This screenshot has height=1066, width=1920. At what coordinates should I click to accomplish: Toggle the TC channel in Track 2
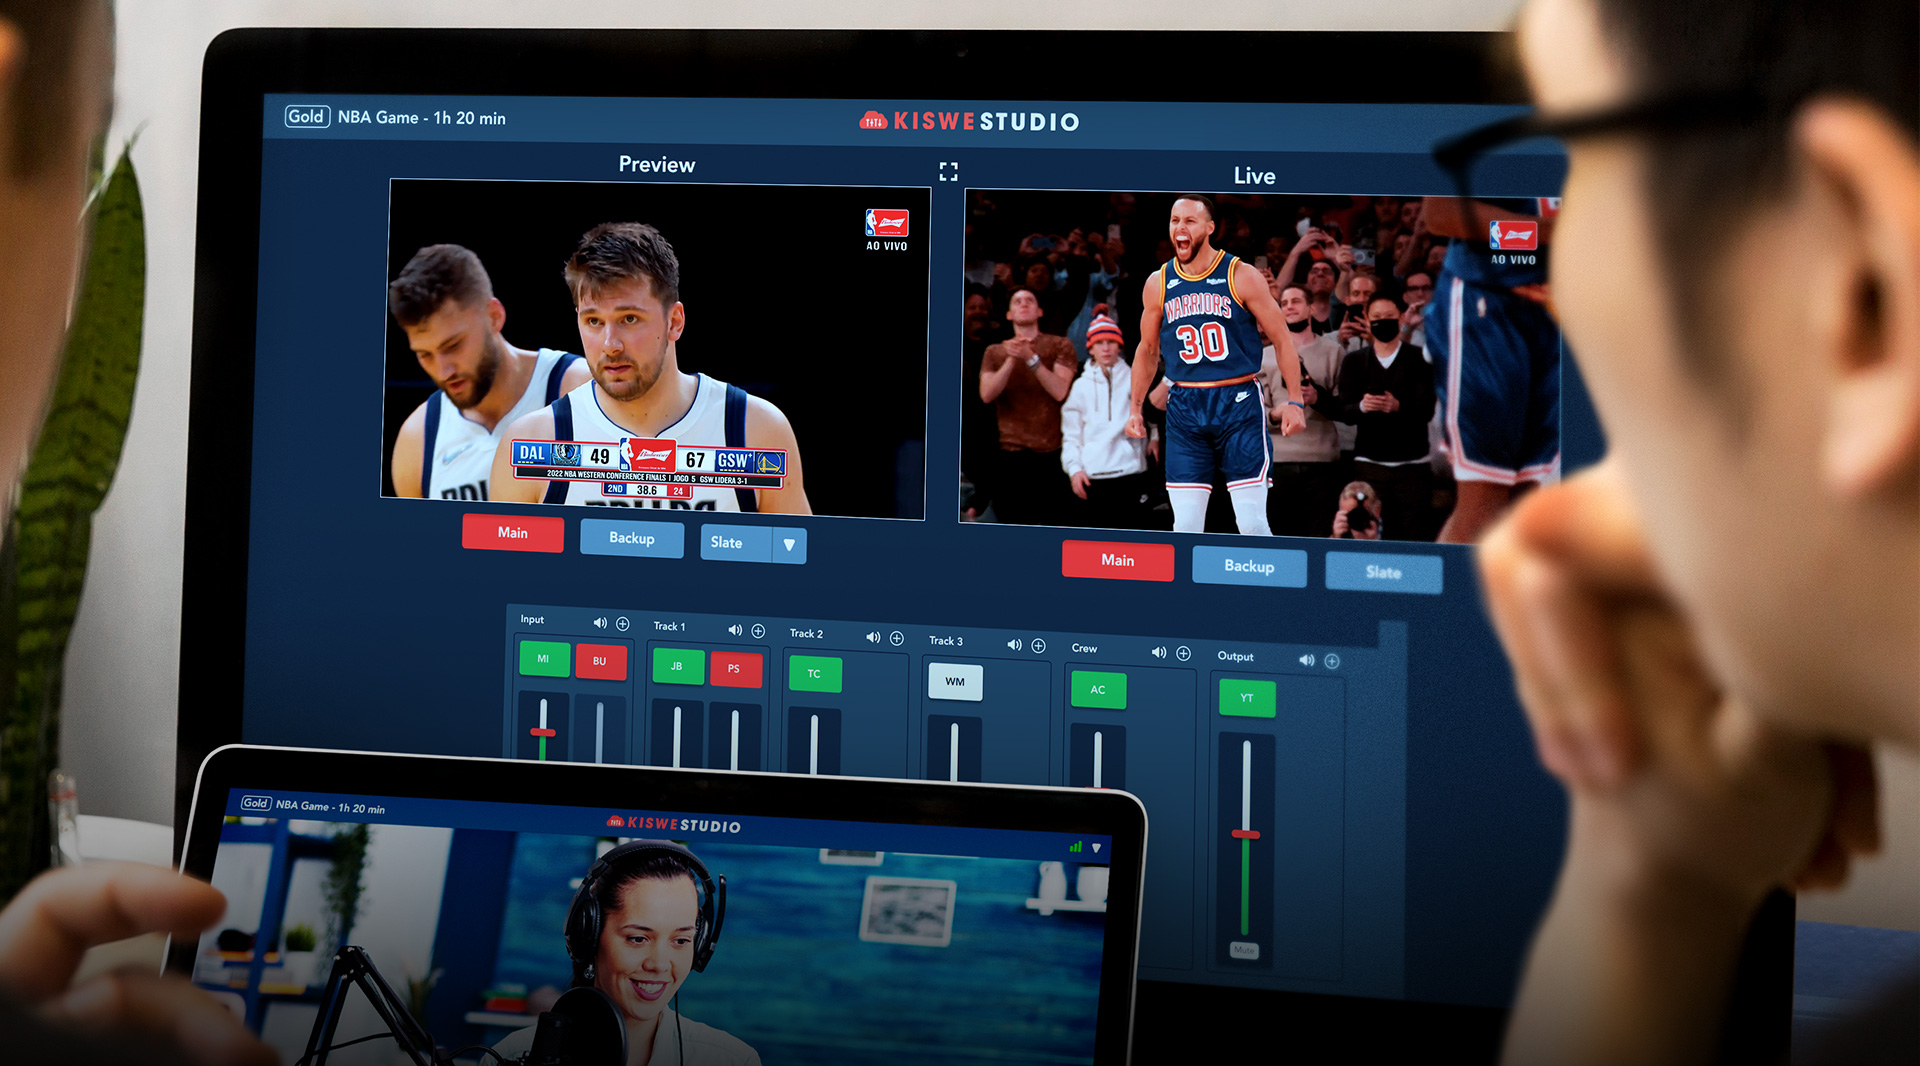[x=814, y=674]
